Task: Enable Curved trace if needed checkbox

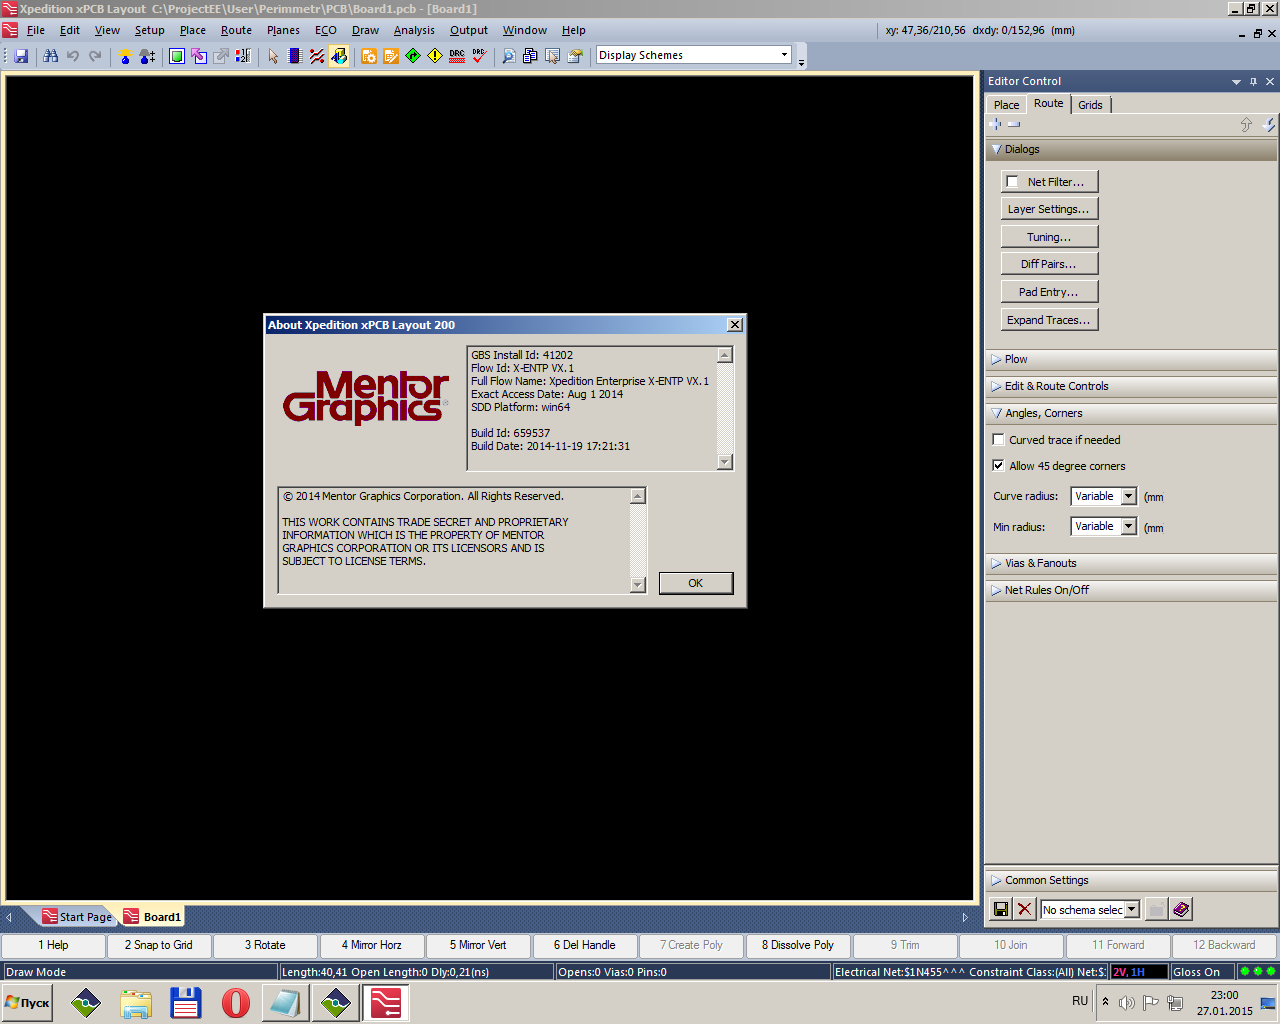Action: [x=998, y=439]
